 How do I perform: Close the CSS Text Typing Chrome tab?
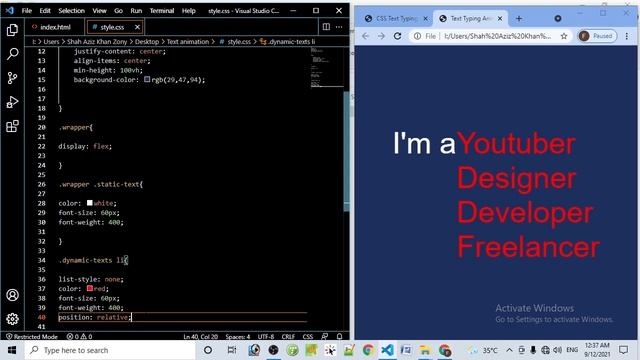tap(425, 18)
